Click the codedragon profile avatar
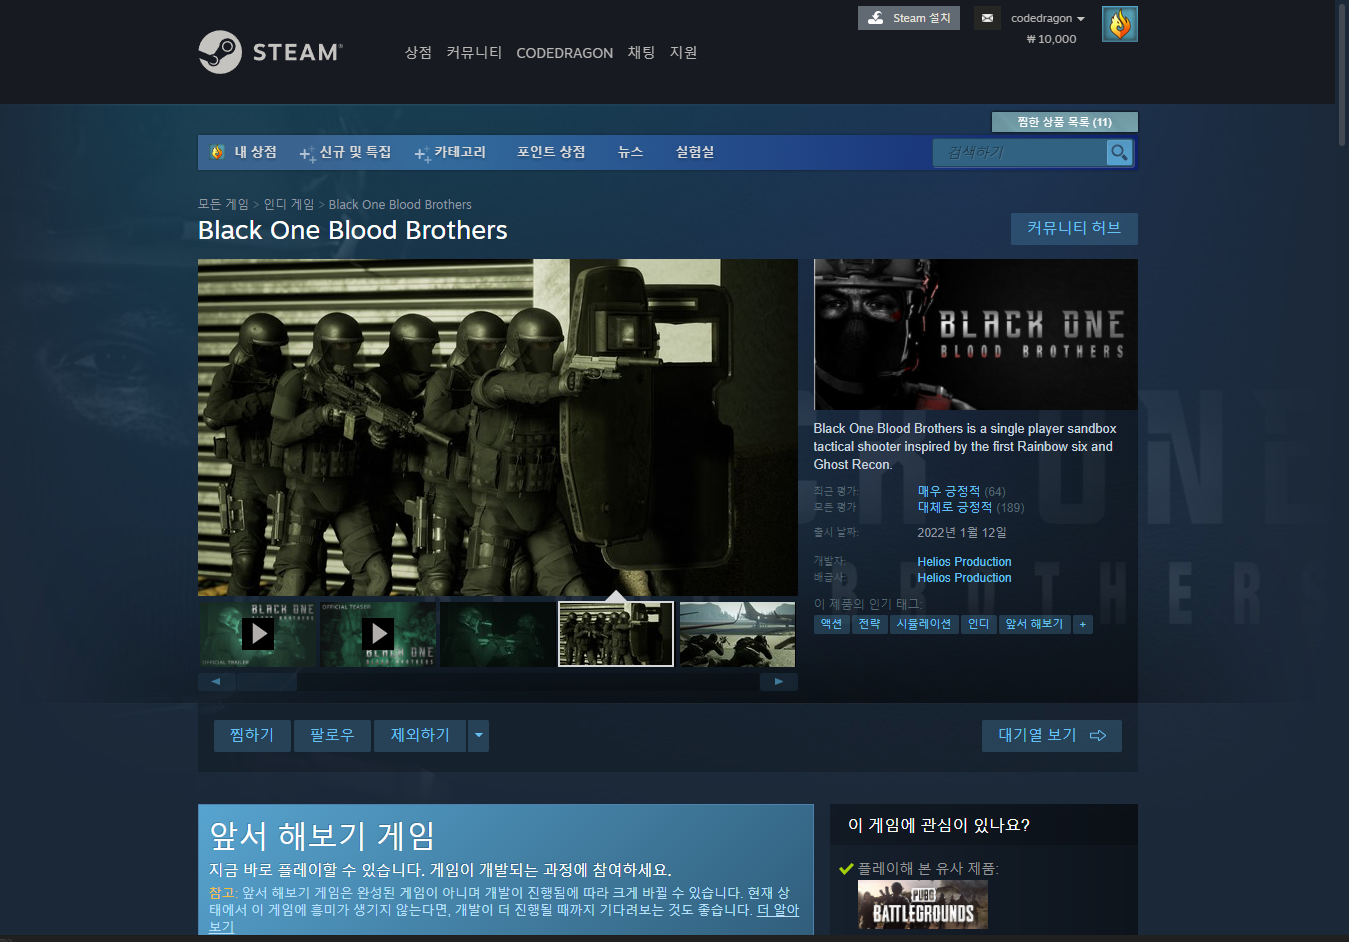The image size is (1349, 942). click(x=1120, y=24)
